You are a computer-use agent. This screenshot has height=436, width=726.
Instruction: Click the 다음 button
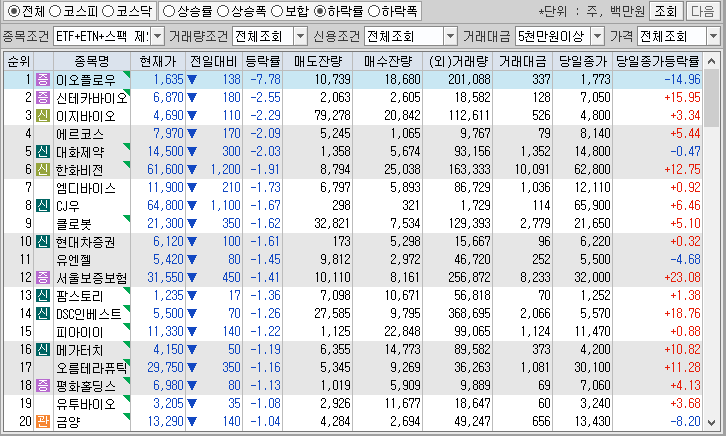click(x=703, y=11)
